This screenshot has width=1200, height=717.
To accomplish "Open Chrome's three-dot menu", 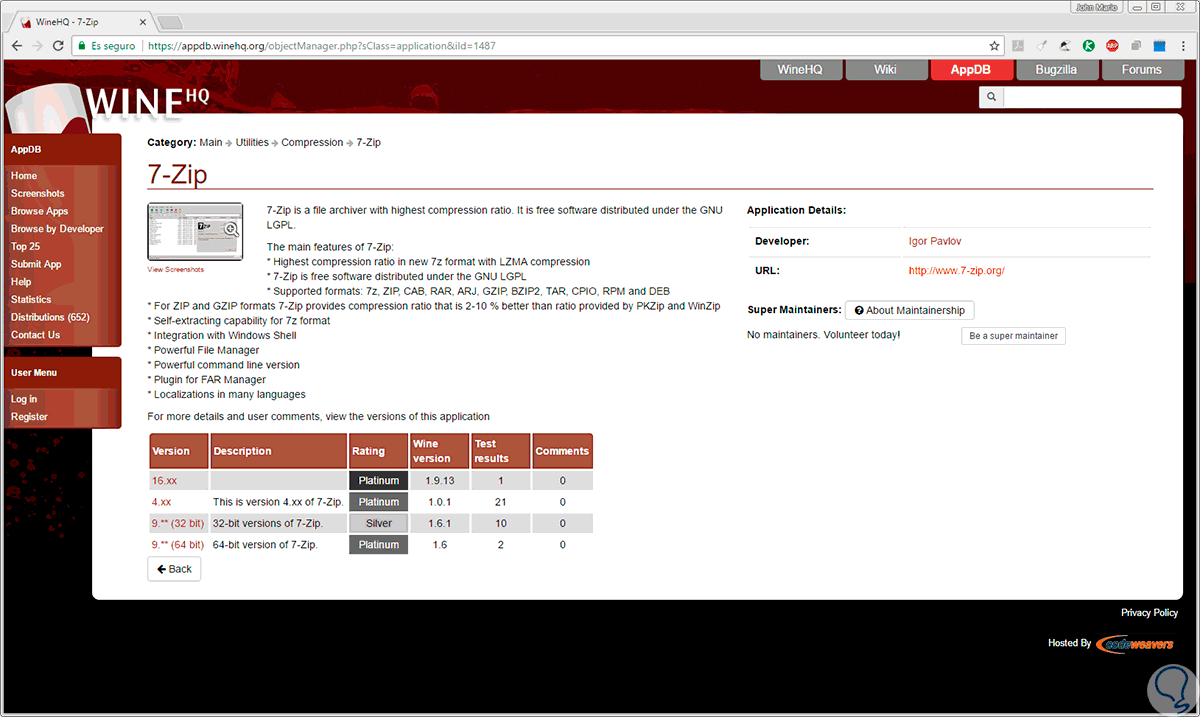I will (1184, 46).
